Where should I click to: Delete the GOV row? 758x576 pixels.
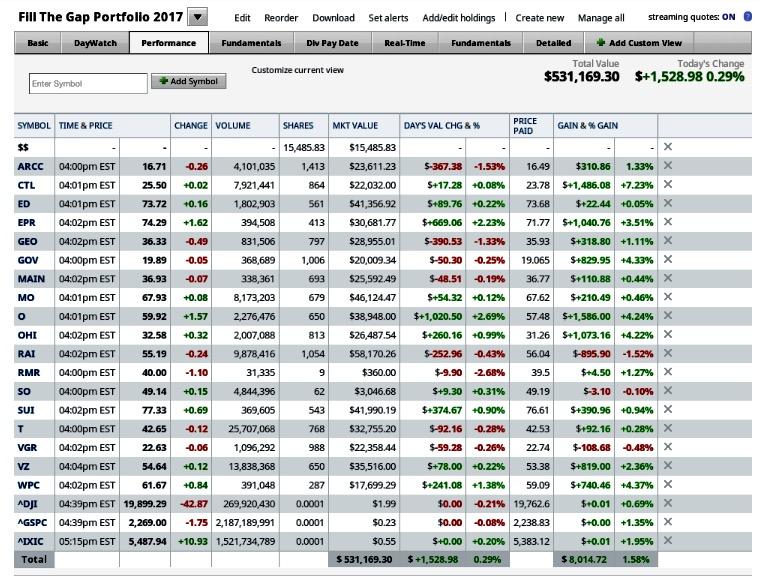click(668, 259)
